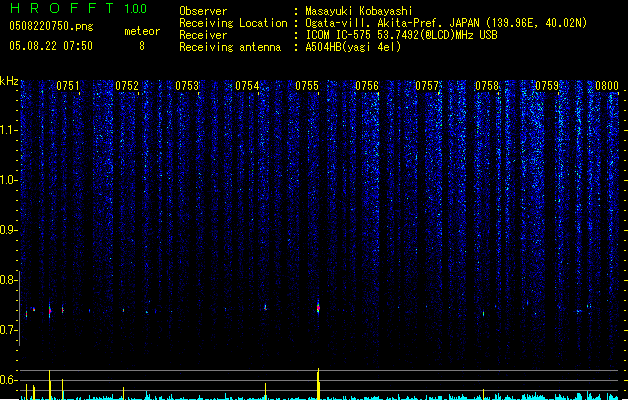Select the A504HB(yagi 4el) antenna text

pyautogui.click(x=353, y=47)
